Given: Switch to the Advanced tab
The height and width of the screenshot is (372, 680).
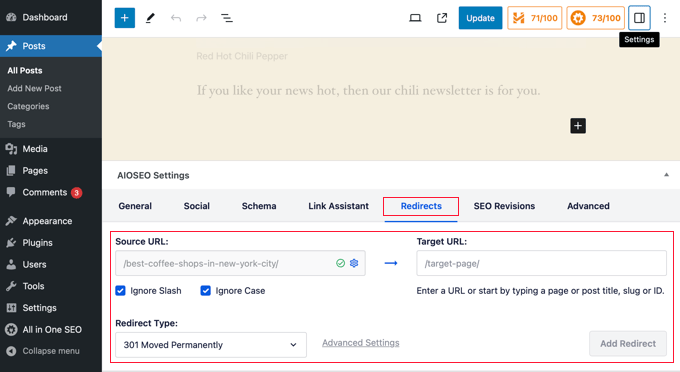Looking at the screenshot, I should click(588, 206).
